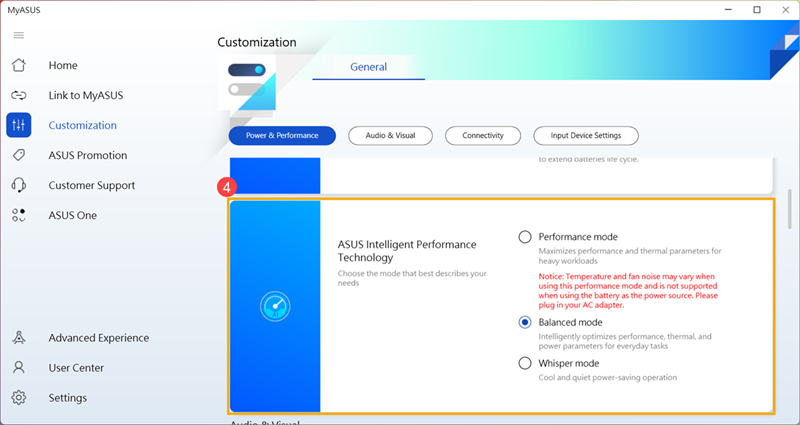Click the Customization sidebar label
The width and height of the screenshot is (800, 425).
[83, 126]
